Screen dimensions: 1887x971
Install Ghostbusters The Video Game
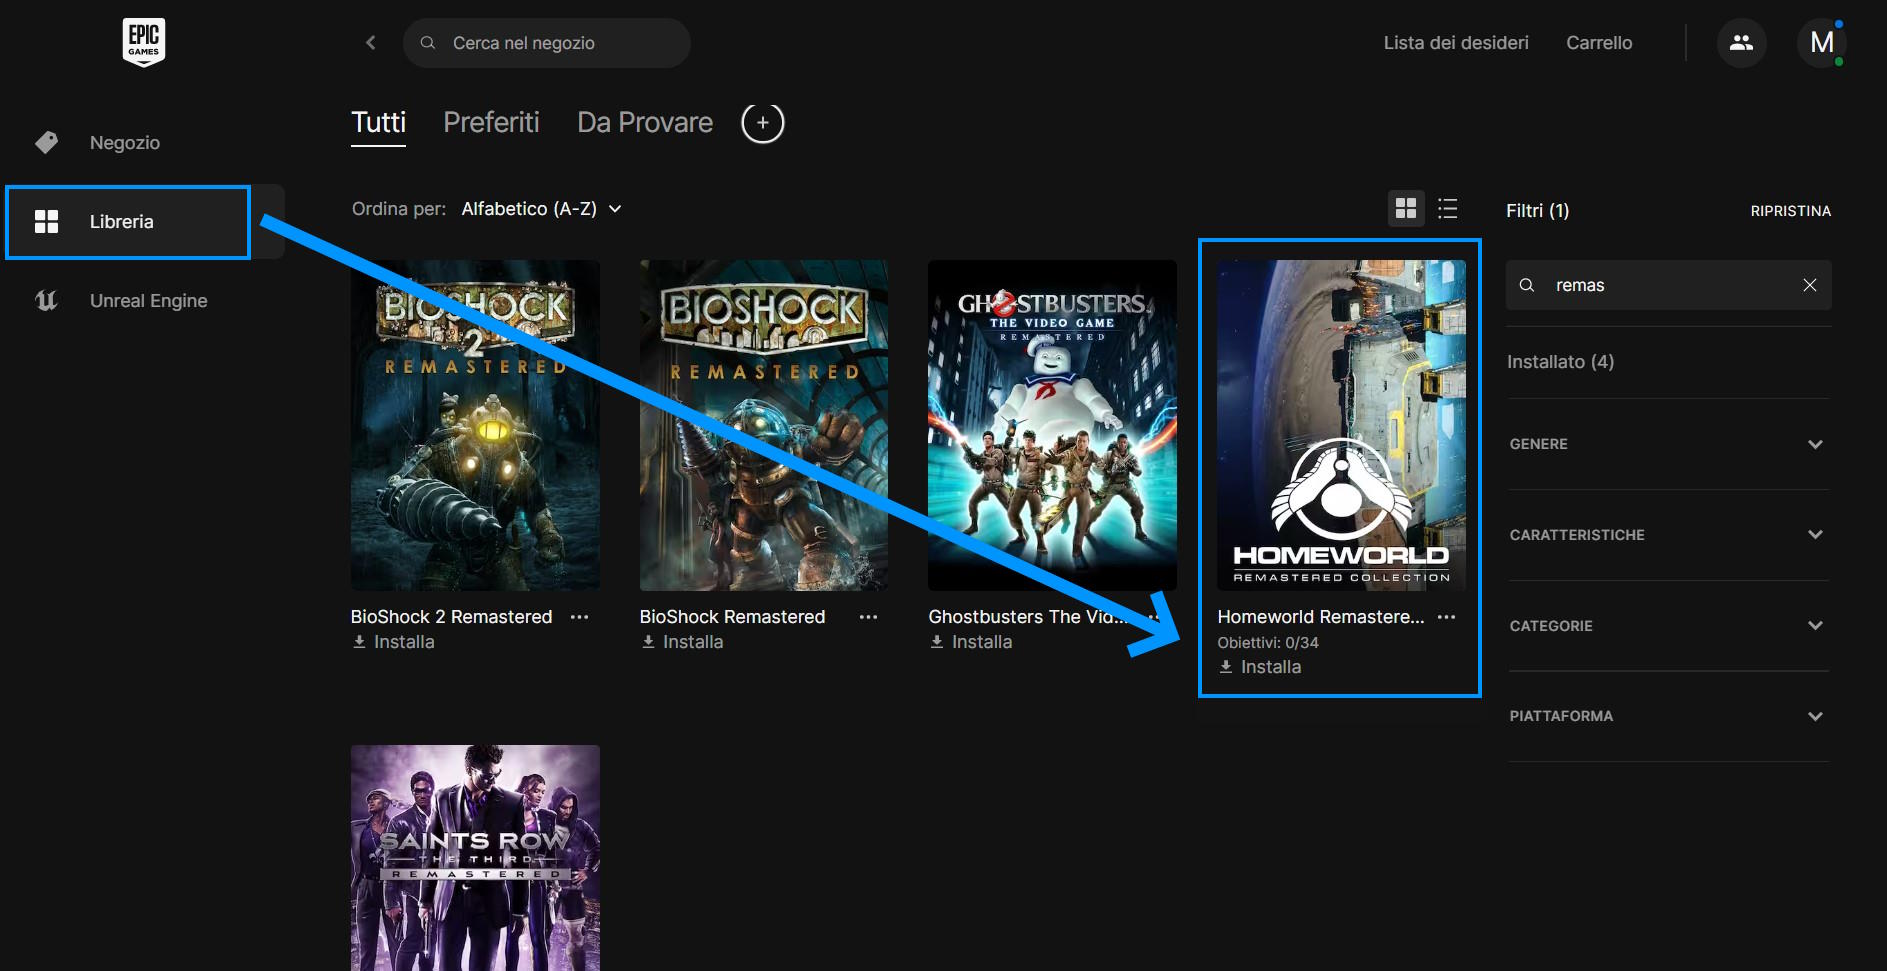coord(971,642)
